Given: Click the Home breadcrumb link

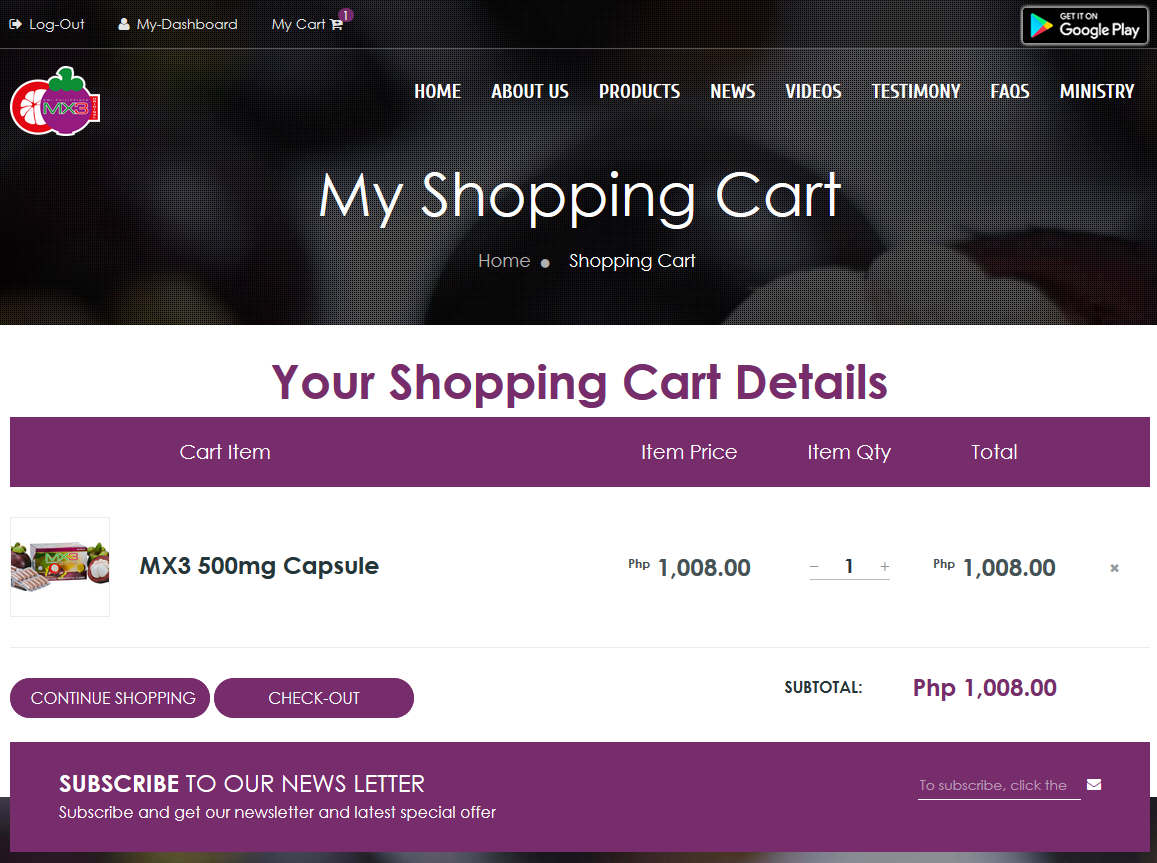Looking at the screenshot, I should coord(504,261).
